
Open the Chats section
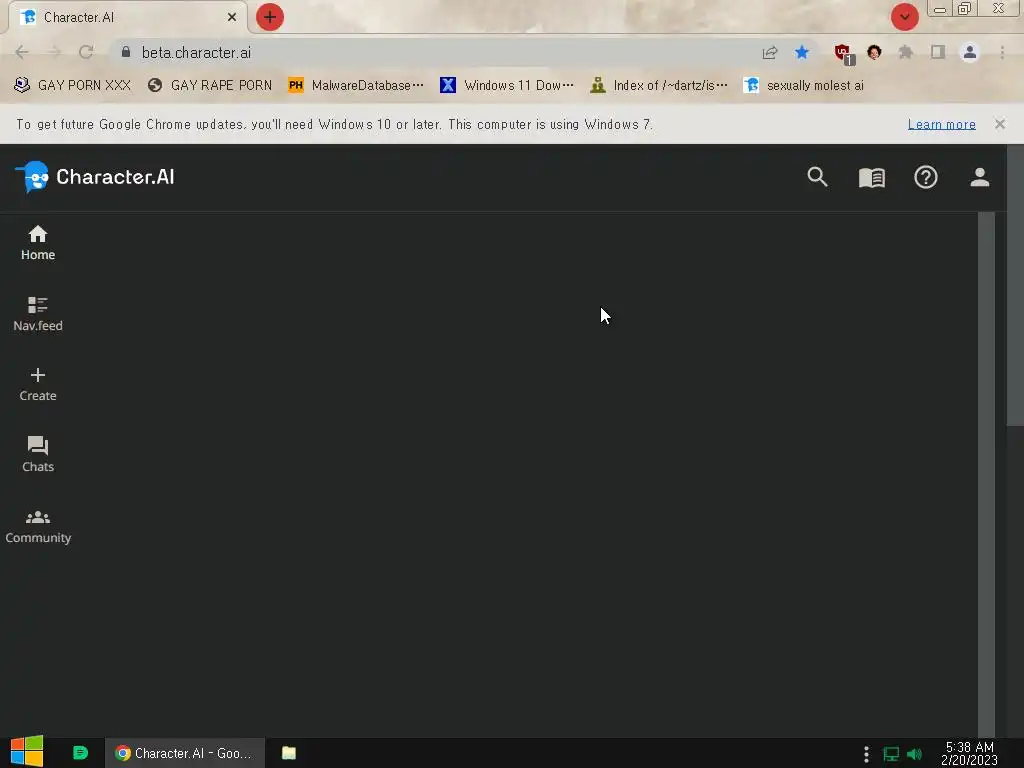pos(38,455)
